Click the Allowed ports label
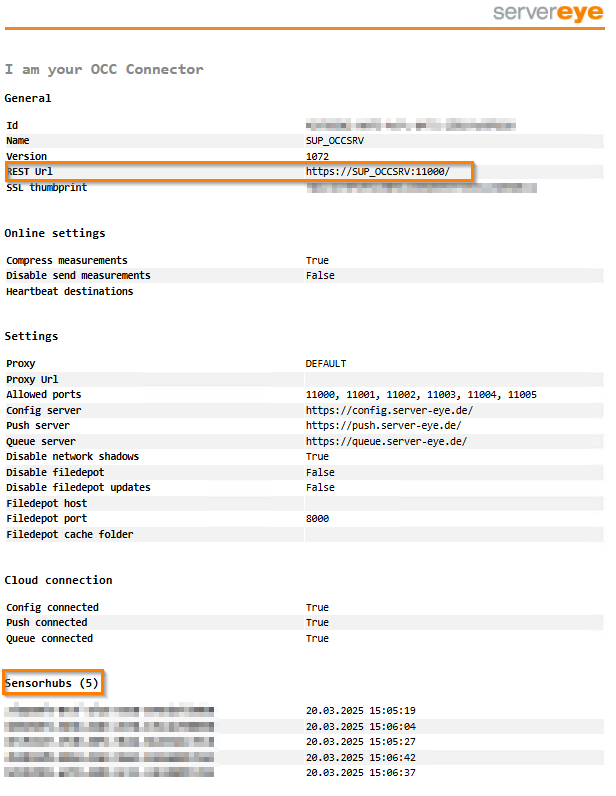This screenshot has width=616, height=796. point(44,394)
